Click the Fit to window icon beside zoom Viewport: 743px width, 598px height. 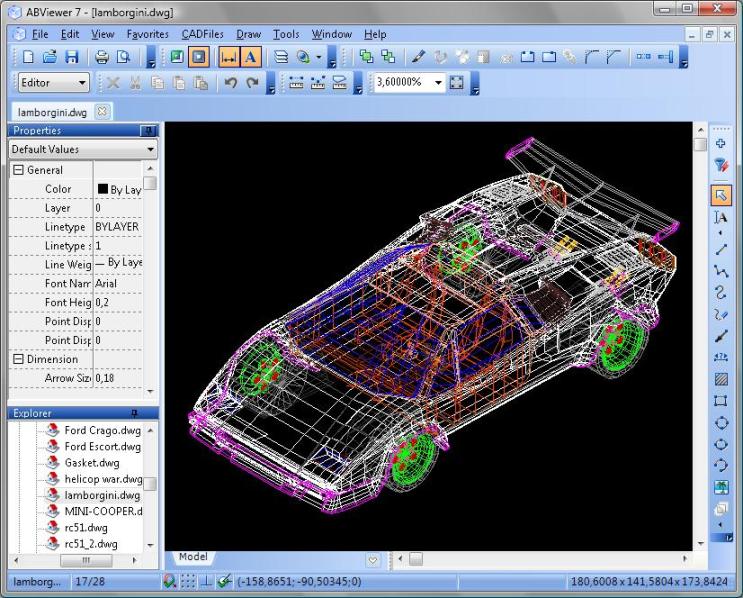[456, 82]
